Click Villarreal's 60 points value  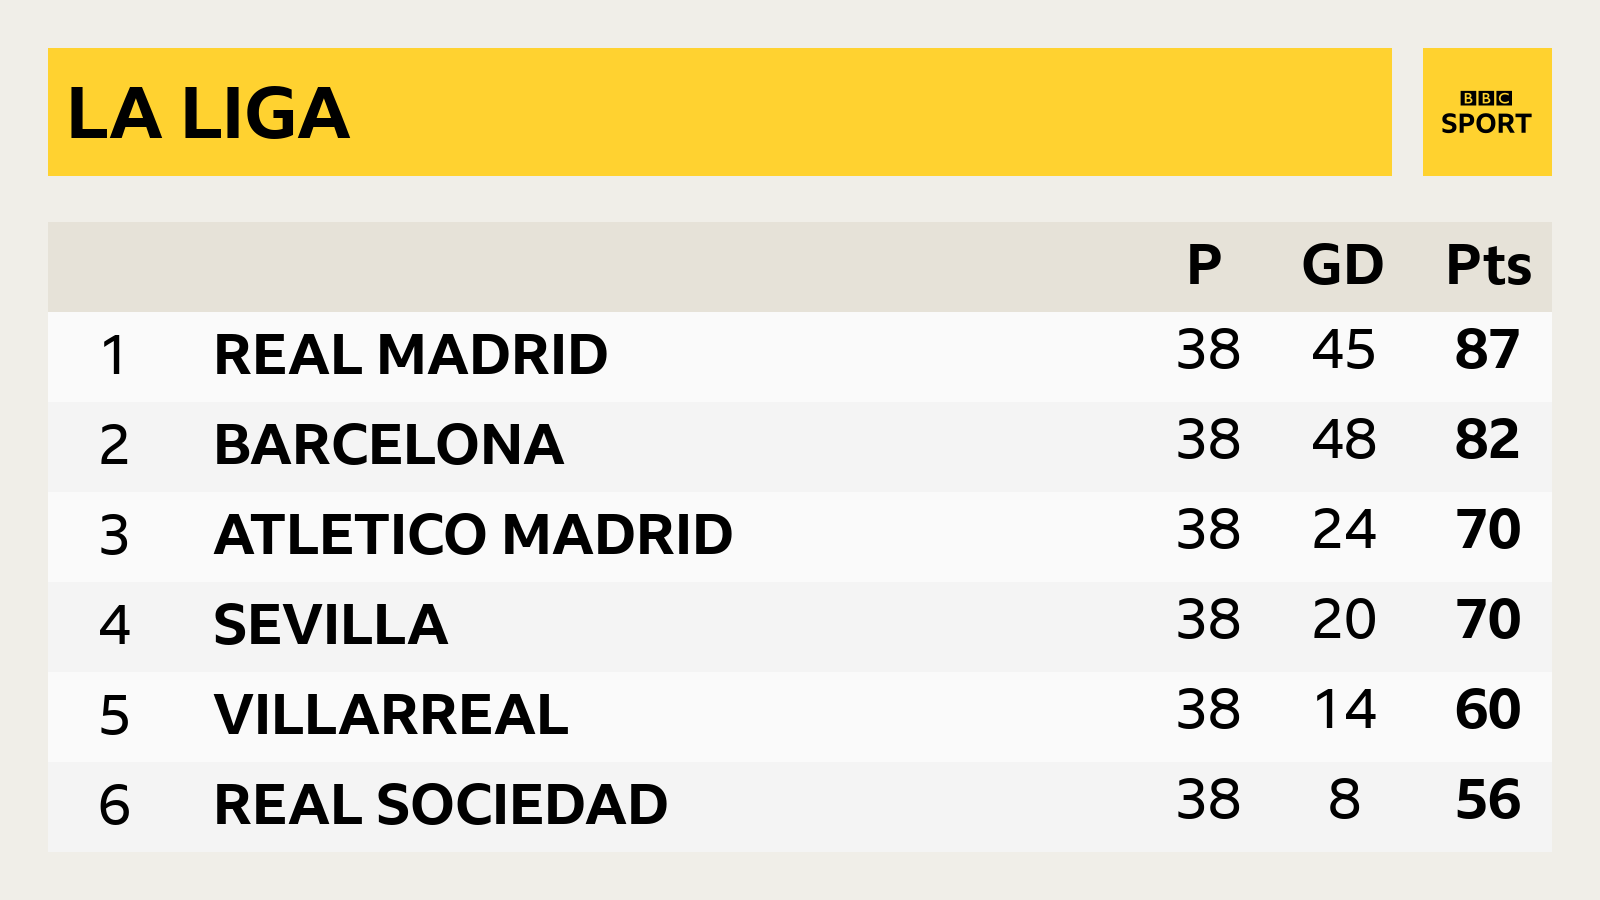(x=1488, y=710)
